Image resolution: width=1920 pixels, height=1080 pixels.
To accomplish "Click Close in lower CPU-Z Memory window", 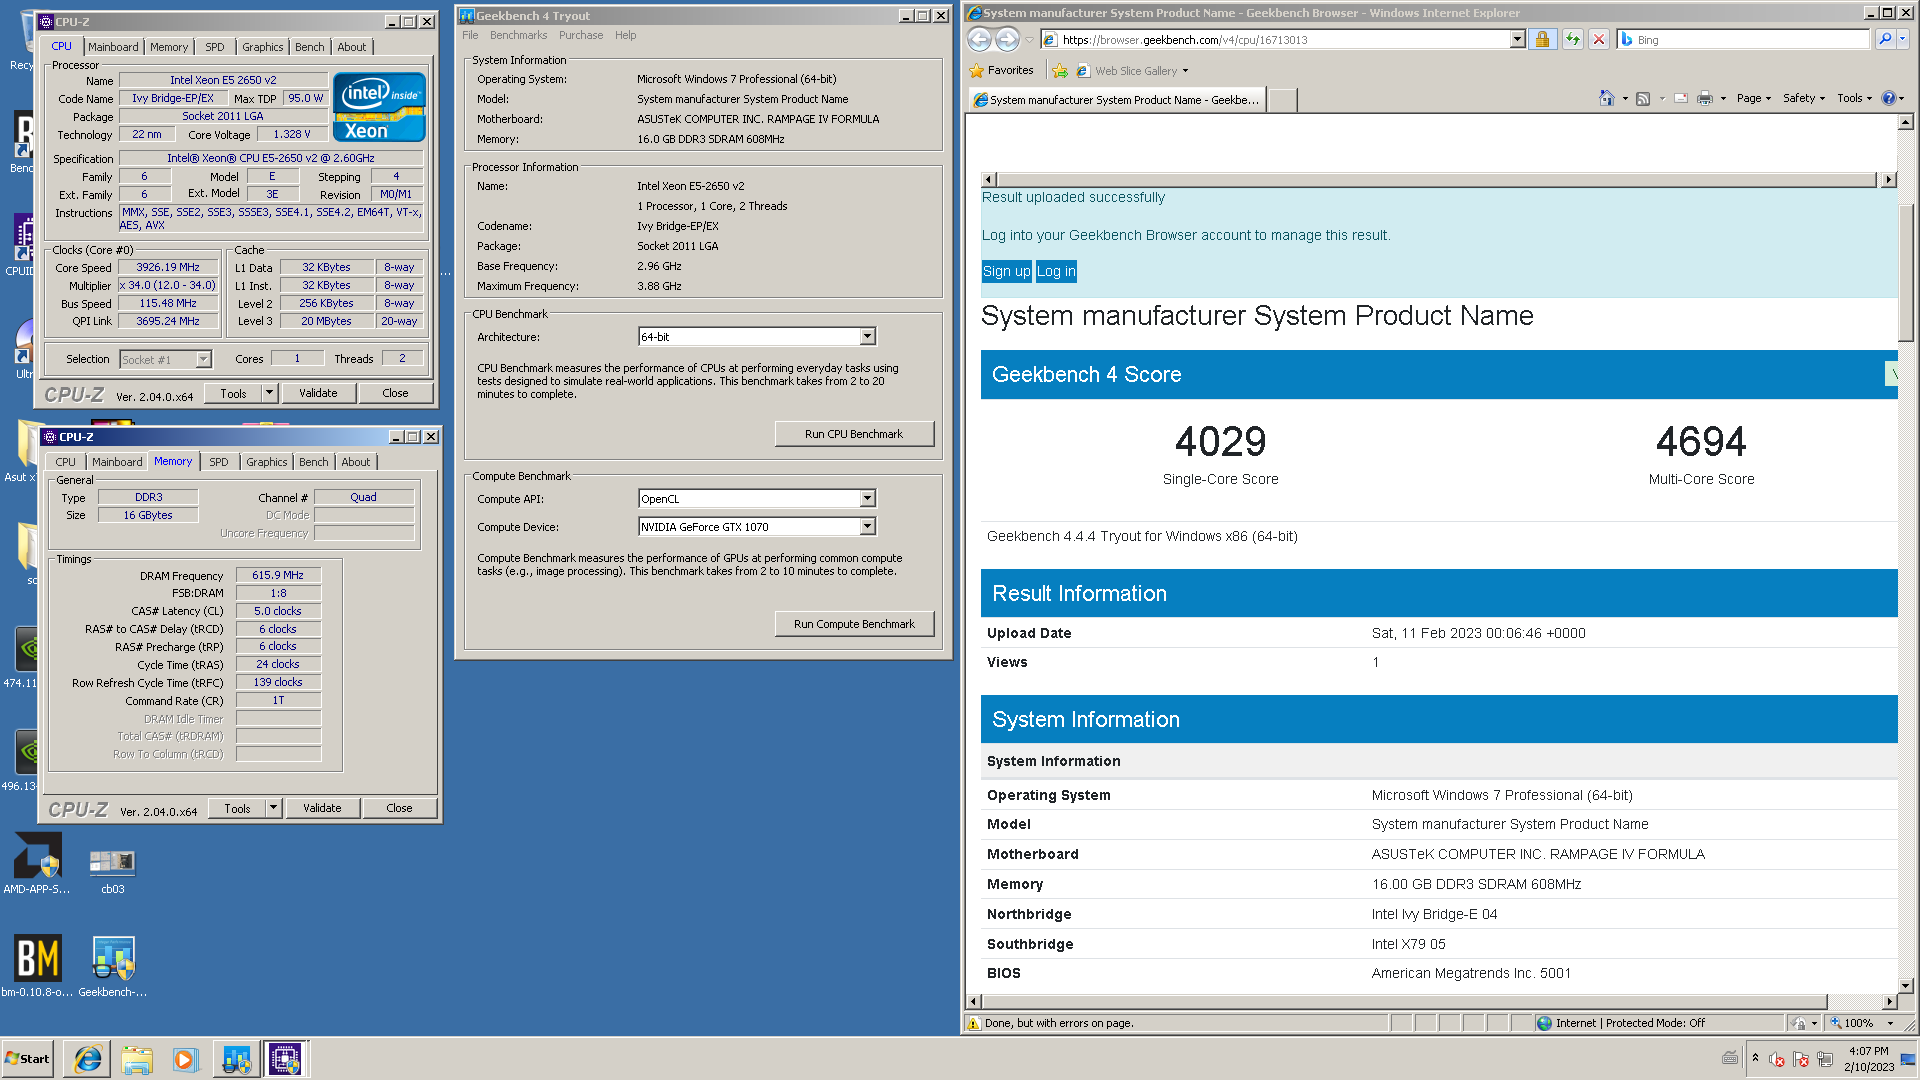I will click(399, 808).
